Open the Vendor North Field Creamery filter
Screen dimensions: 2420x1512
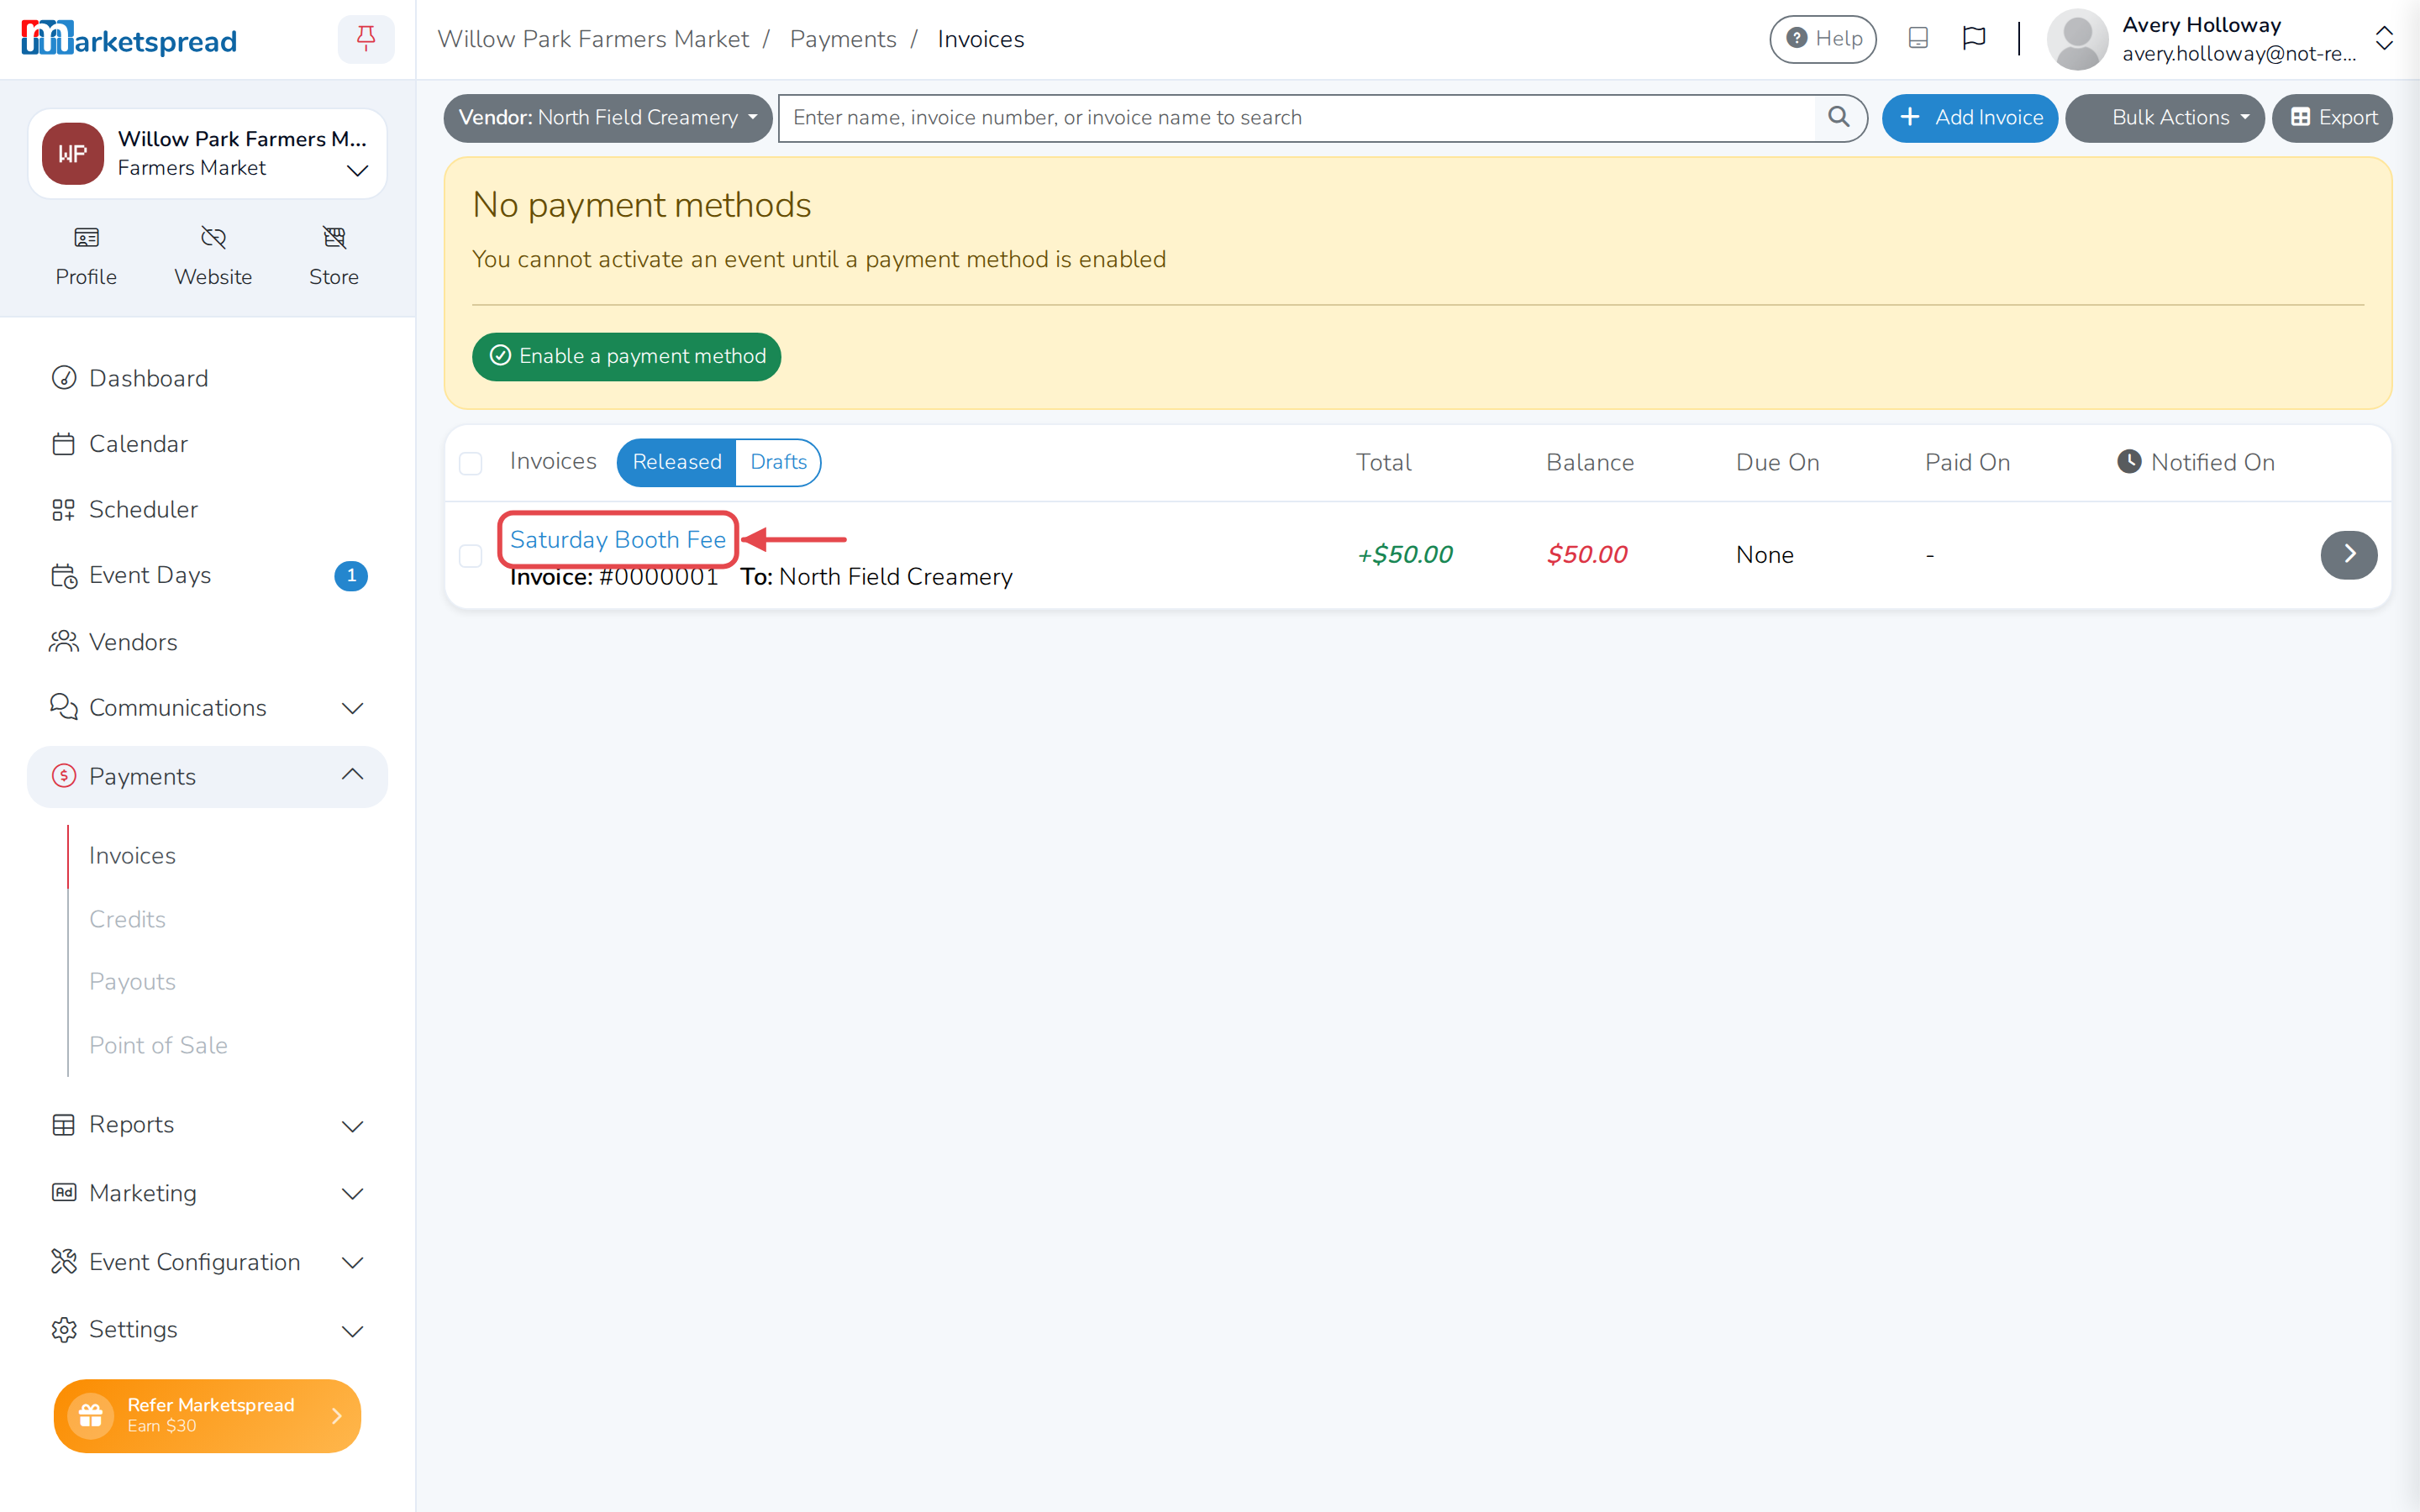coord(607,118)
